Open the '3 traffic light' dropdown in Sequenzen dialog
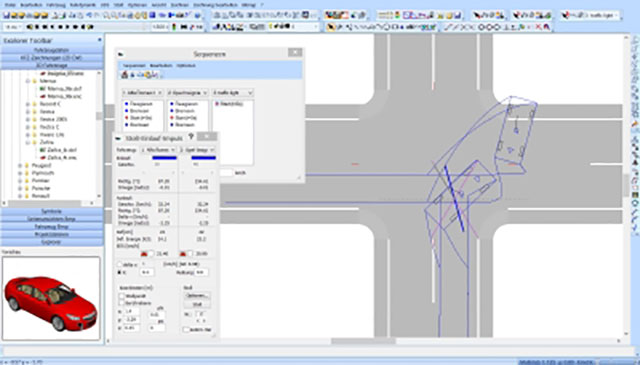 point(232,93)
